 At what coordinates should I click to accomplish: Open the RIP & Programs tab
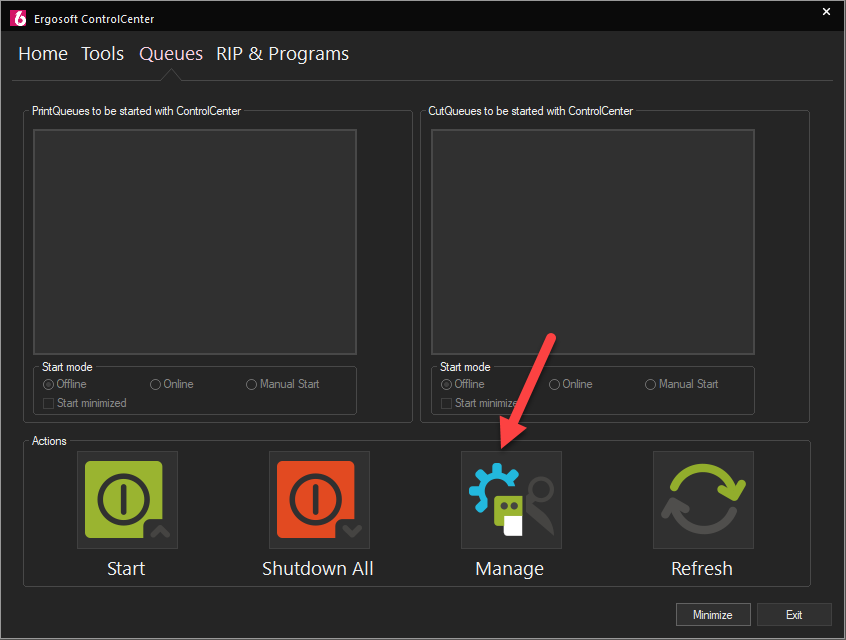click(x=283, y=54)
